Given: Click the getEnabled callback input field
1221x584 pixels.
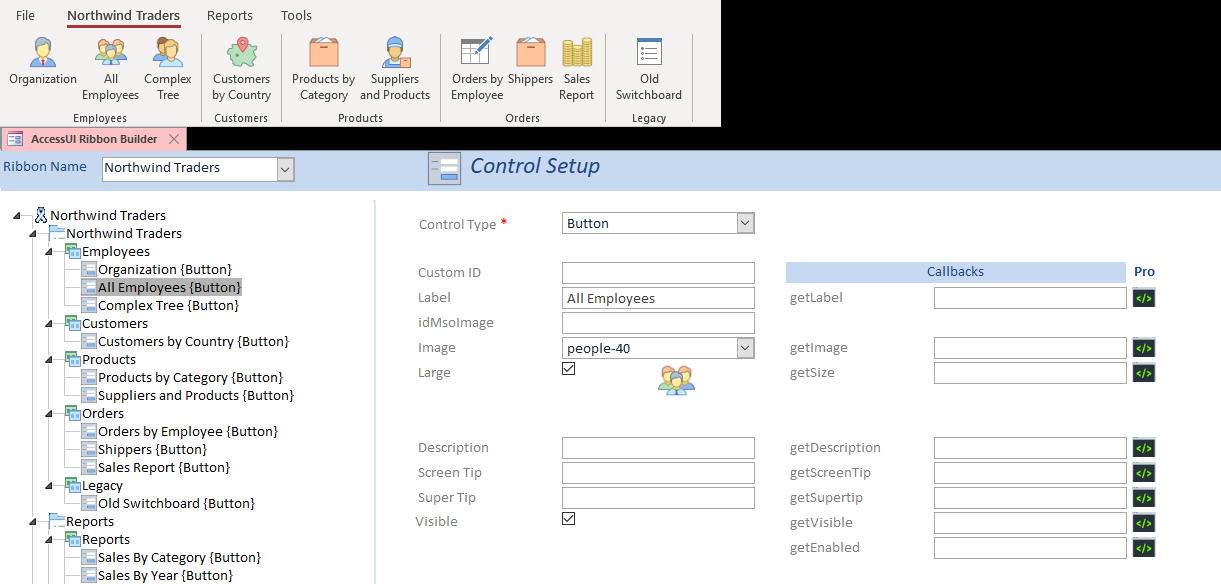Looking at the screenshot, I should pyautogui.click(x=1030, y=548).
